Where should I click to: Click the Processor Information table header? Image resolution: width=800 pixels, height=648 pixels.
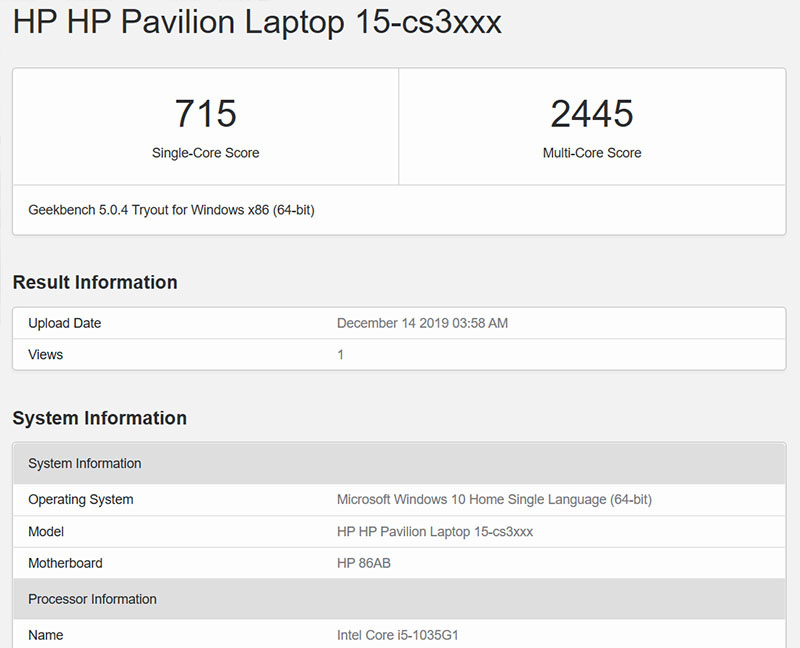(x=399, y=599)
